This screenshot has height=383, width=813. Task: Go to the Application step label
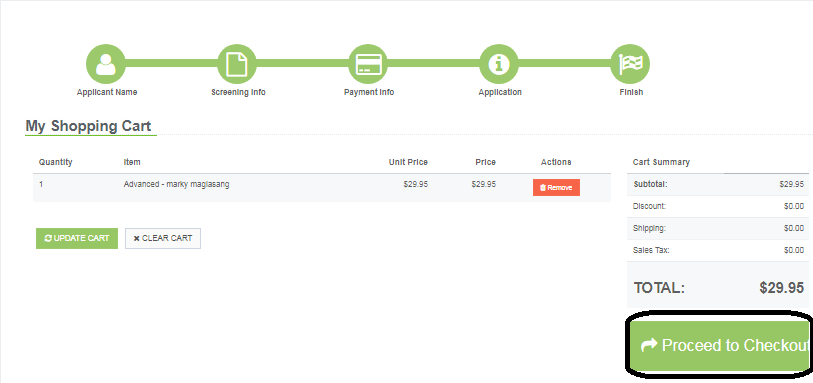500,92
